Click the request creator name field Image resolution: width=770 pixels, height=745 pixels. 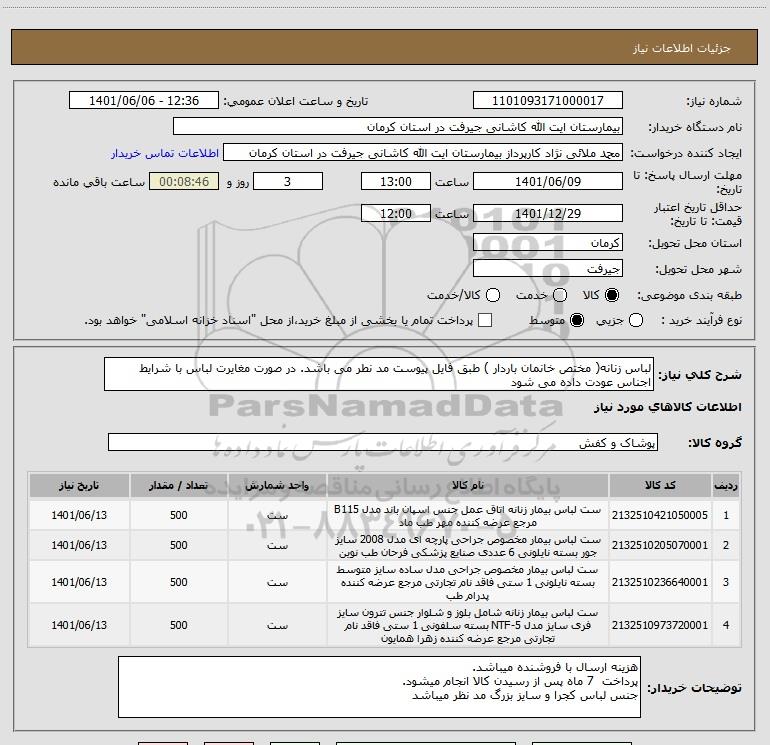coord(423,153)
